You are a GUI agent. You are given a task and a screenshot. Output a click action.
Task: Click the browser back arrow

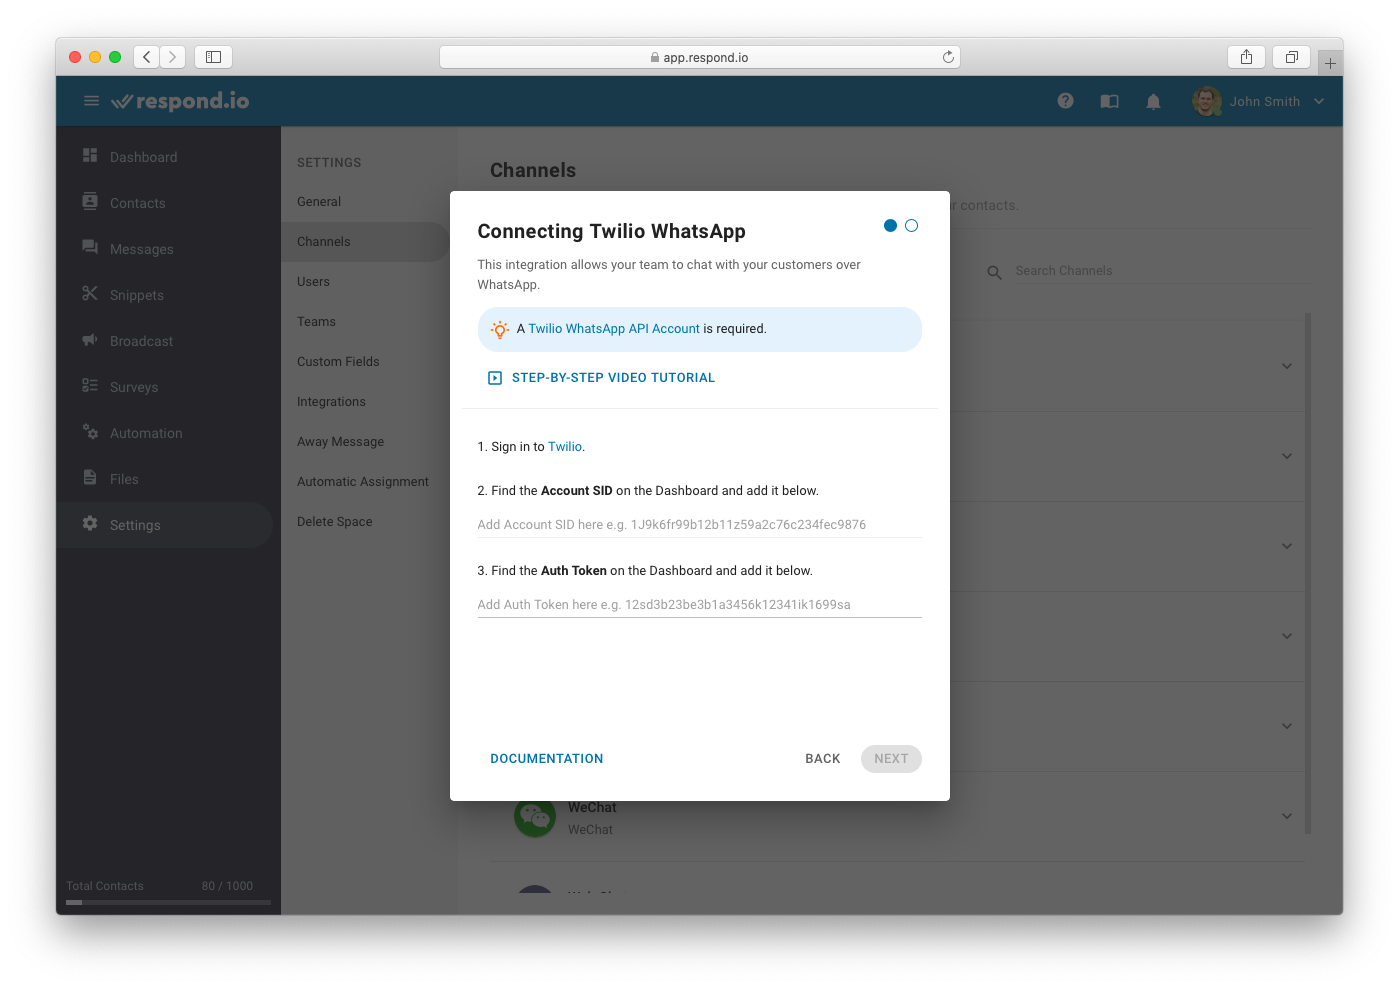tap(147, 57)
